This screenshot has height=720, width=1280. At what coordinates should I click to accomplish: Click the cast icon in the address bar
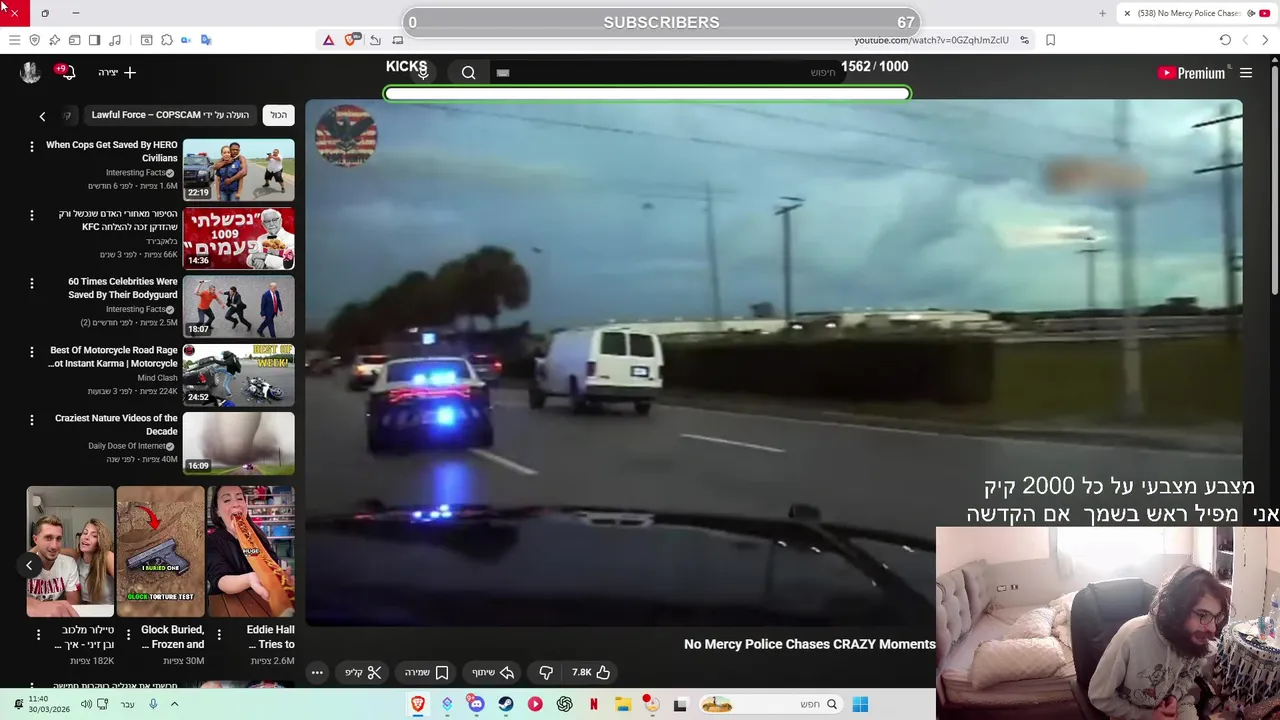pos(397,40)
